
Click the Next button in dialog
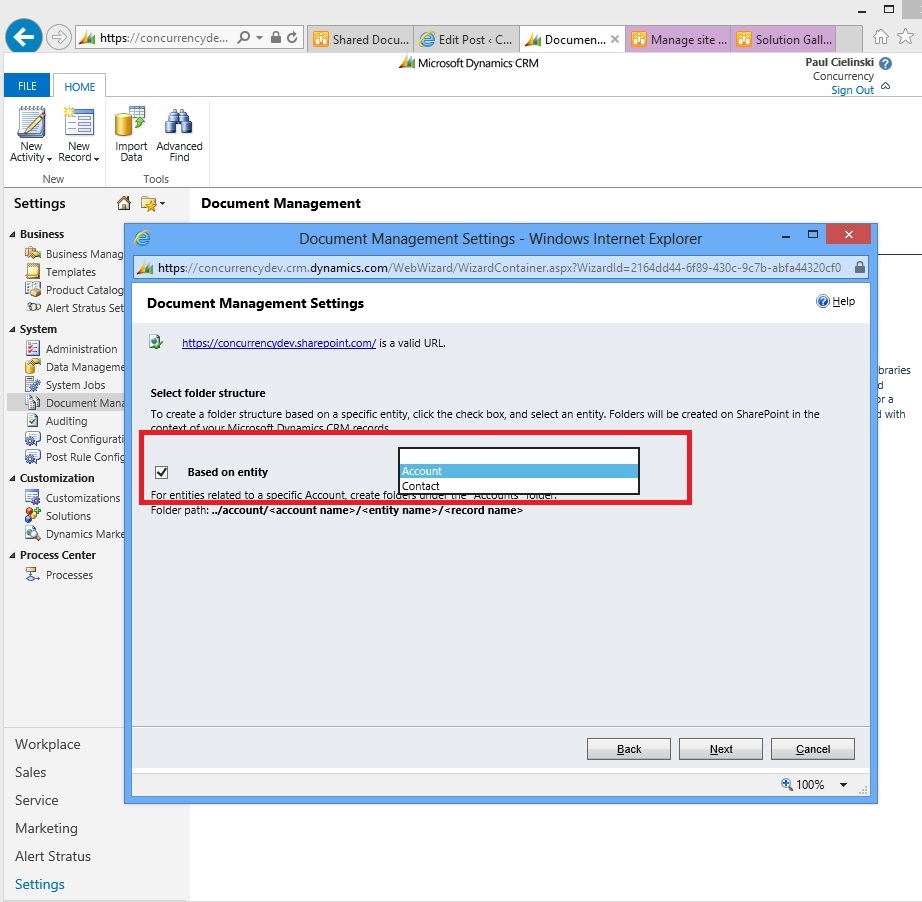tap(721, 749)
